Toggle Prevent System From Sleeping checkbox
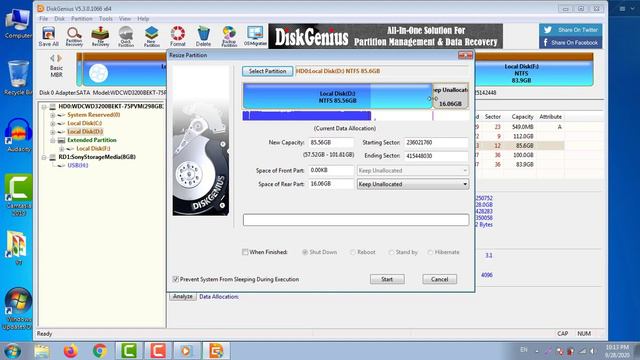Screen dimensions: 640x360 [x=176, y=279]
